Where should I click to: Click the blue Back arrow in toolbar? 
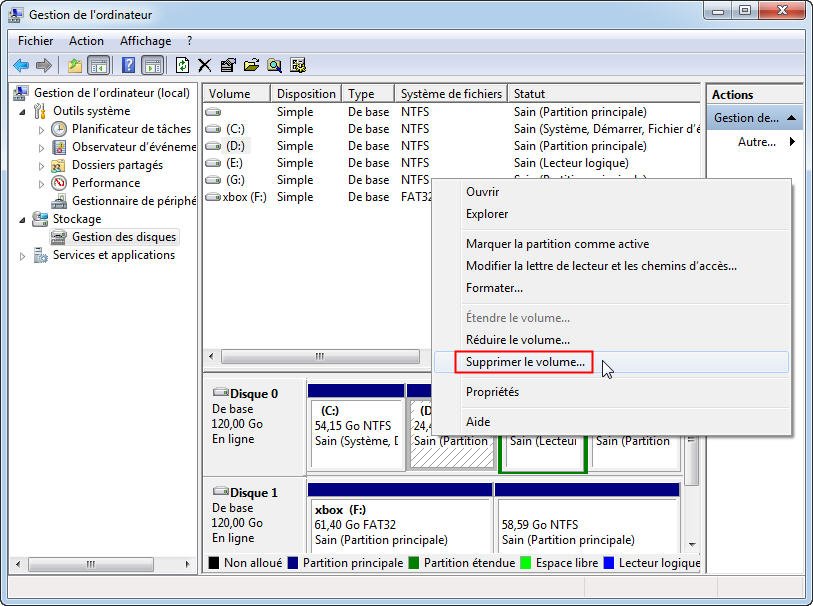click(21, 65)
